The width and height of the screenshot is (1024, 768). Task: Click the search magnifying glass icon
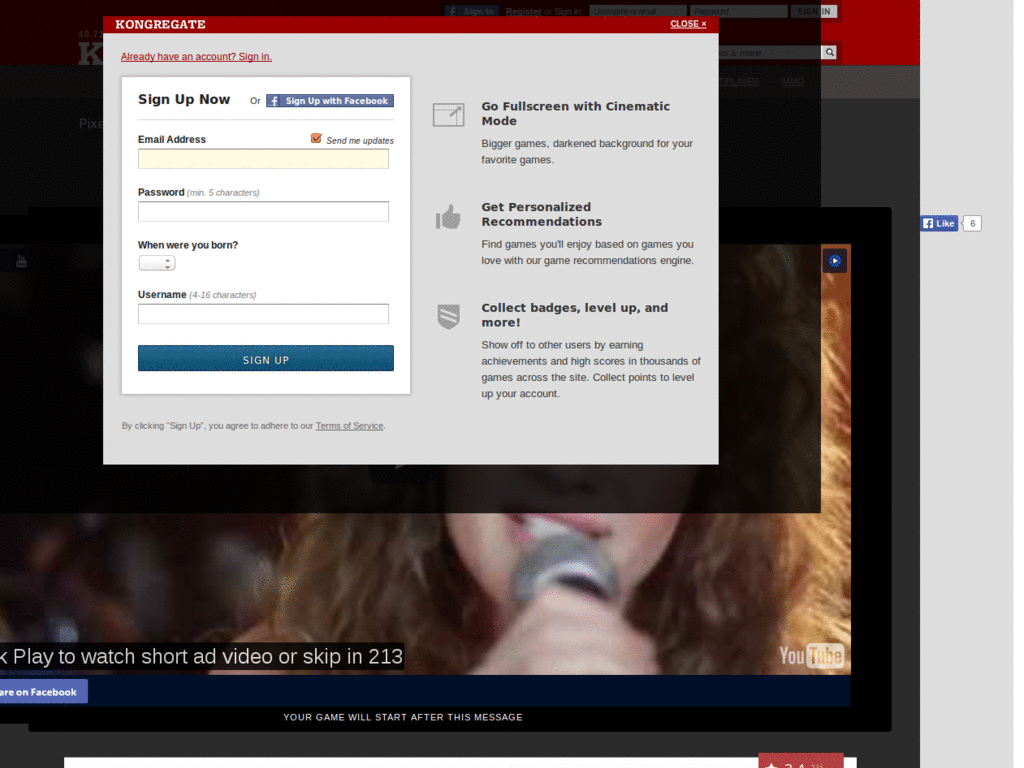(828, 52)
